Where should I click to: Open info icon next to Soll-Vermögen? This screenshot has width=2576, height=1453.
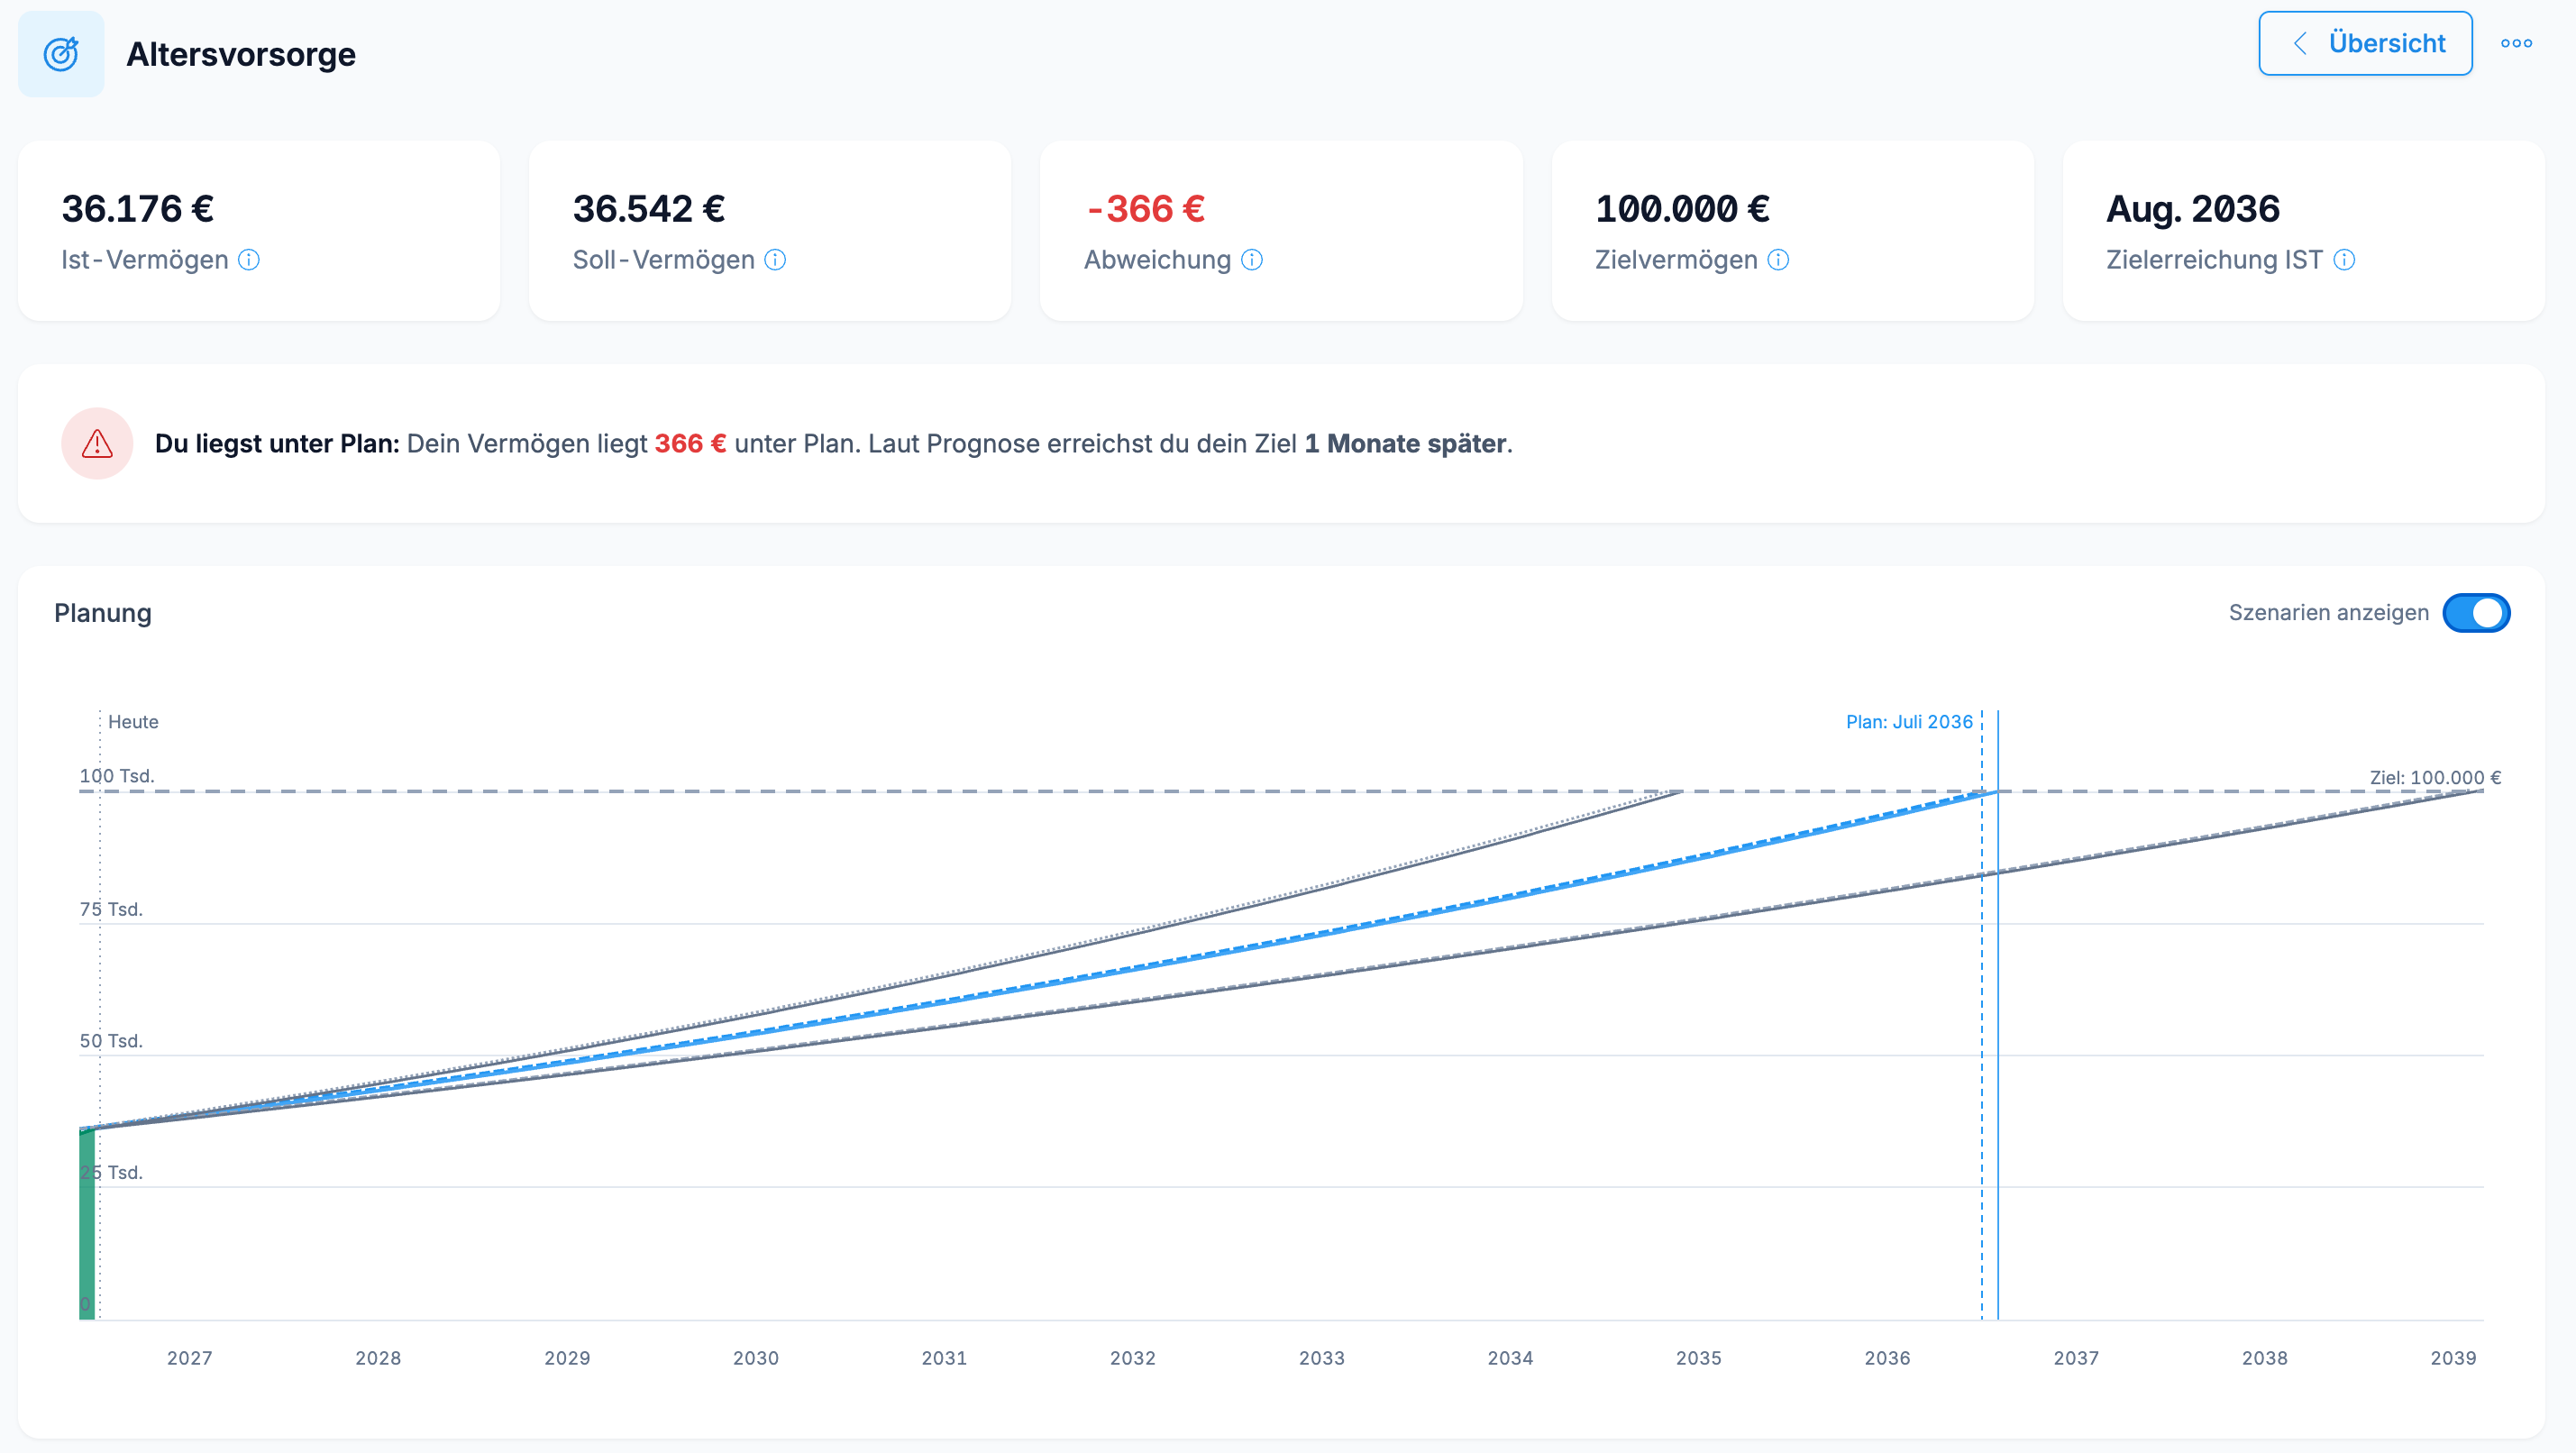point(775,260)
